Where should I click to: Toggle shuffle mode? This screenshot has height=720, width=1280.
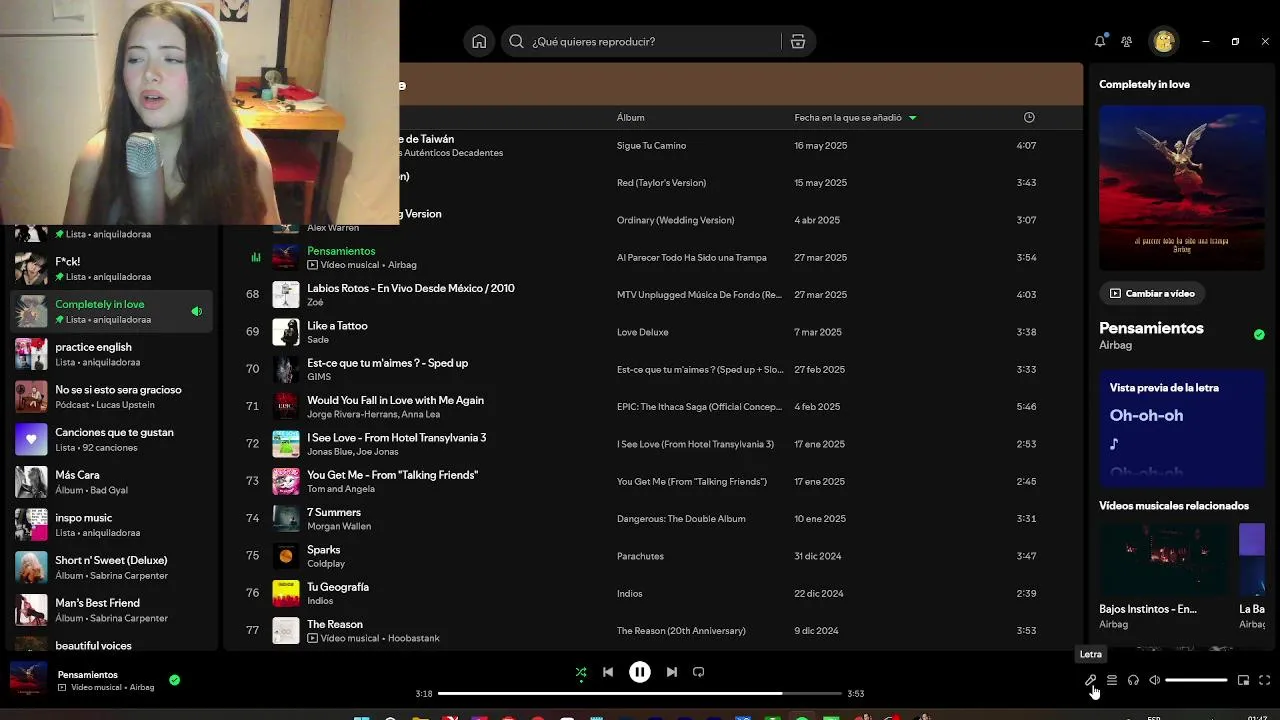[x=581, y=672]
